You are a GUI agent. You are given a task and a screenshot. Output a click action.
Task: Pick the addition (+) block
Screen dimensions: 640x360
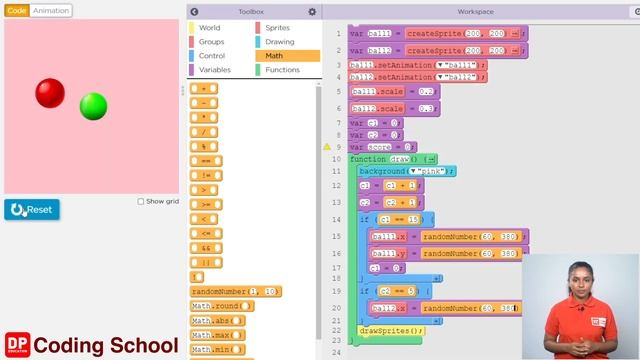(204, 89)
